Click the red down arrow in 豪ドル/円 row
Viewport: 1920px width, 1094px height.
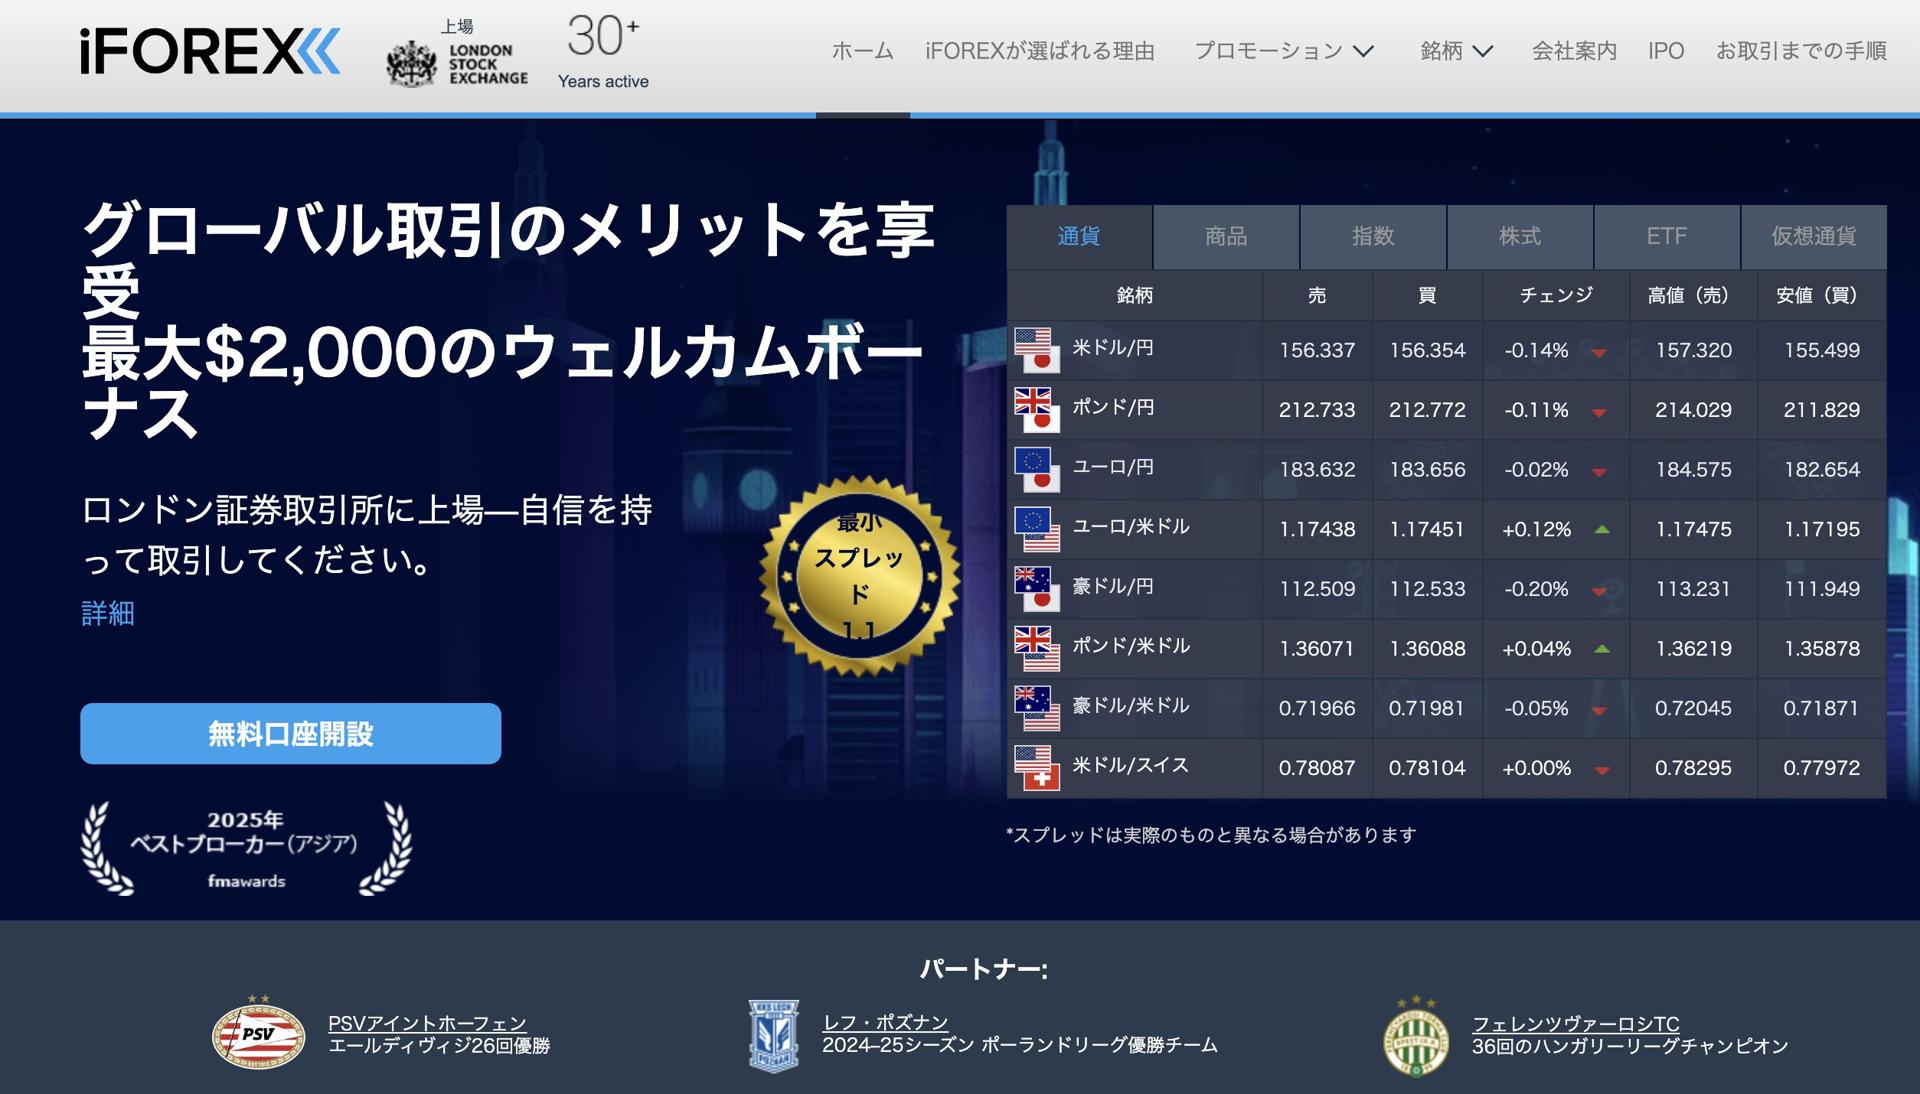pyautogui.click(x=1599, y=591)
